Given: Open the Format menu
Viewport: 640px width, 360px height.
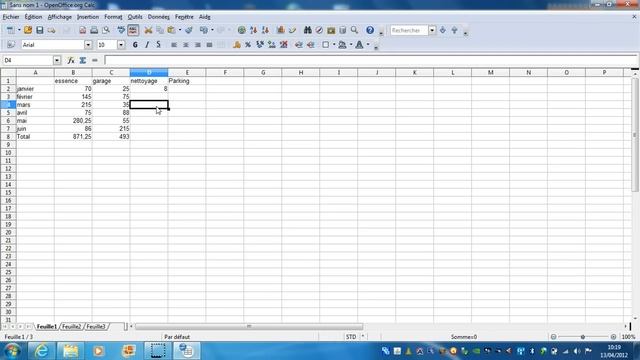Looking at the screenshot, I should 113,17.
